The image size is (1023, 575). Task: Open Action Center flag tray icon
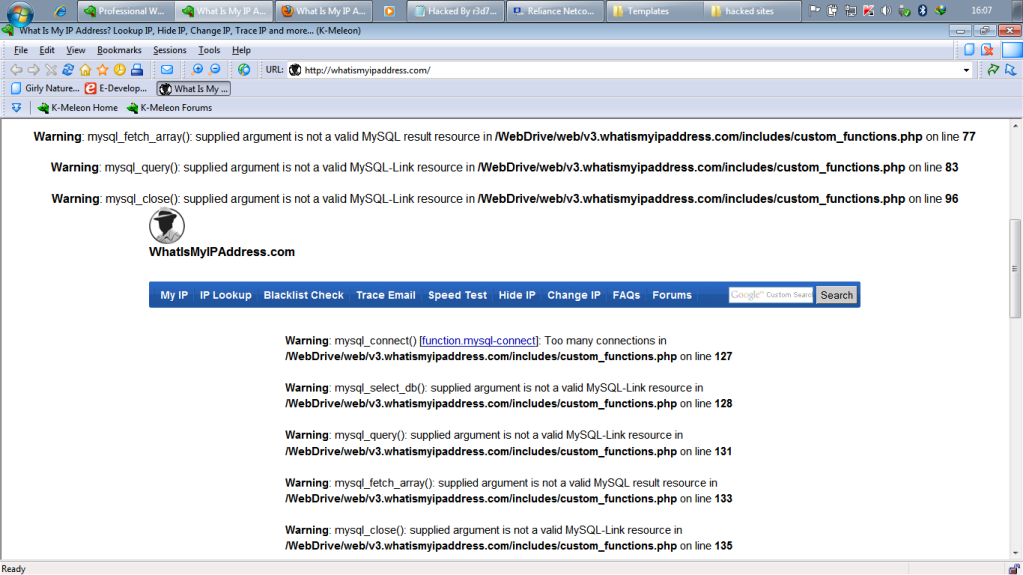click(x=814, y=10)
